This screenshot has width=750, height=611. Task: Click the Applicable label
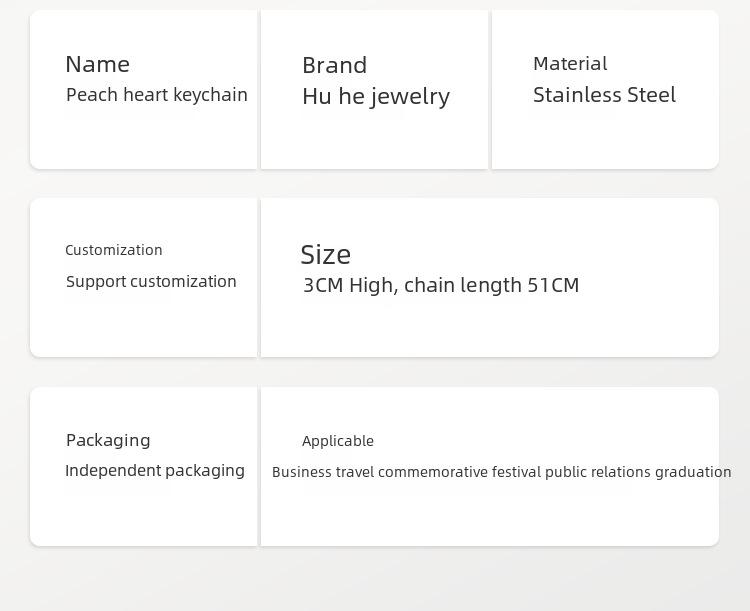click(x=338, y=441)
